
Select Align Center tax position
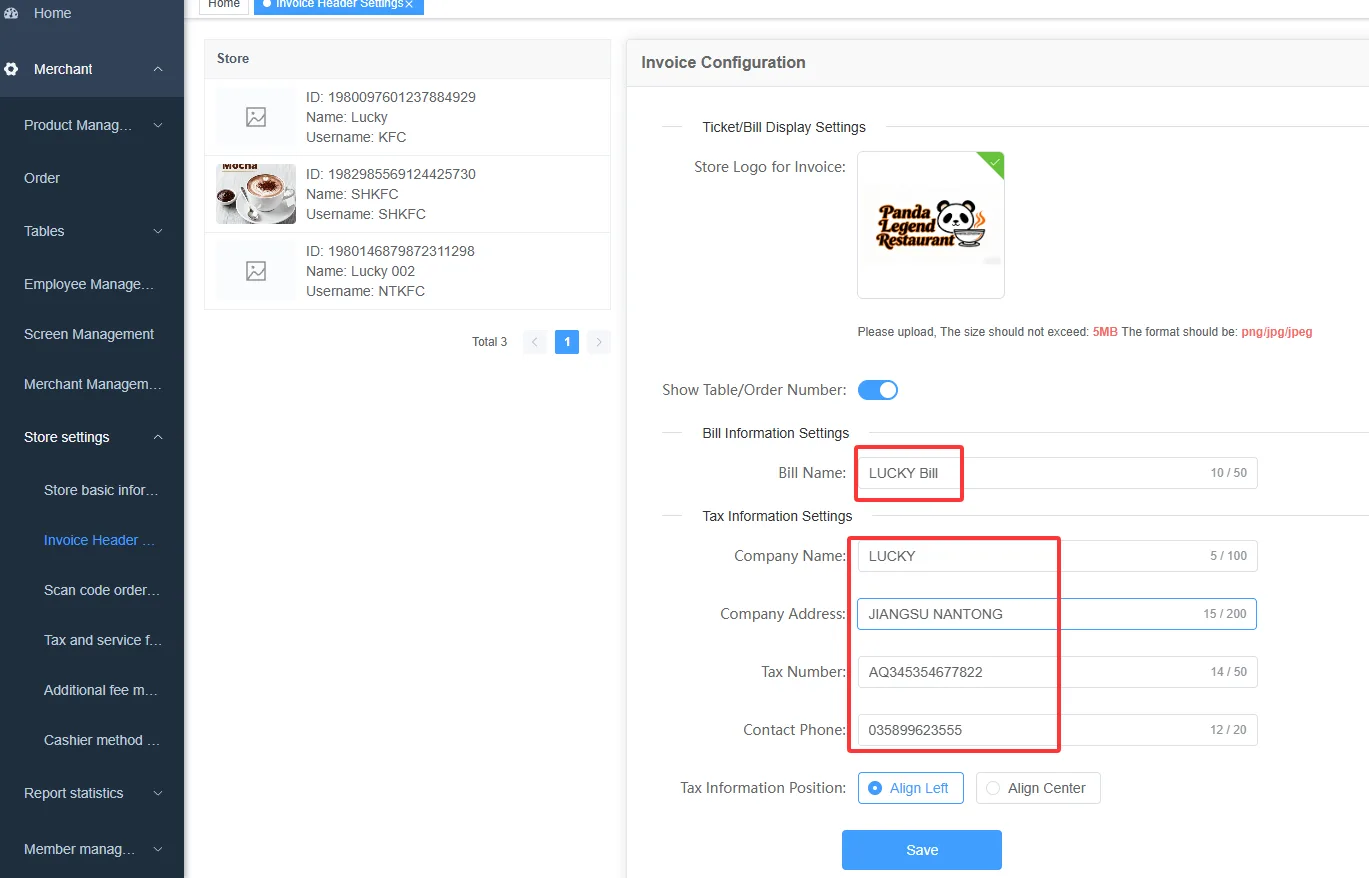(1038, 788)
